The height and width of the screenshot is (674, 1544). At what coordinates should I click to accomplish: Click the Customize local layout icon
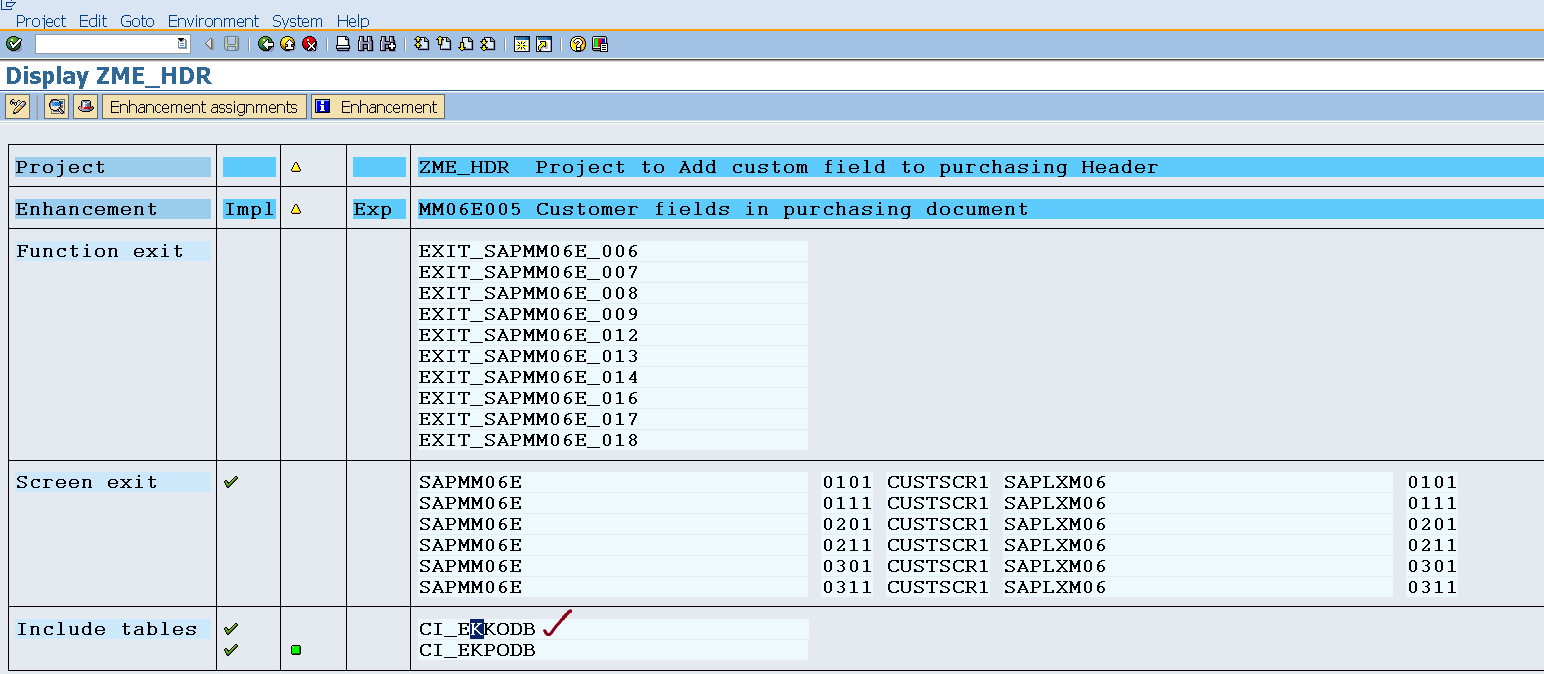coord(600,44)
